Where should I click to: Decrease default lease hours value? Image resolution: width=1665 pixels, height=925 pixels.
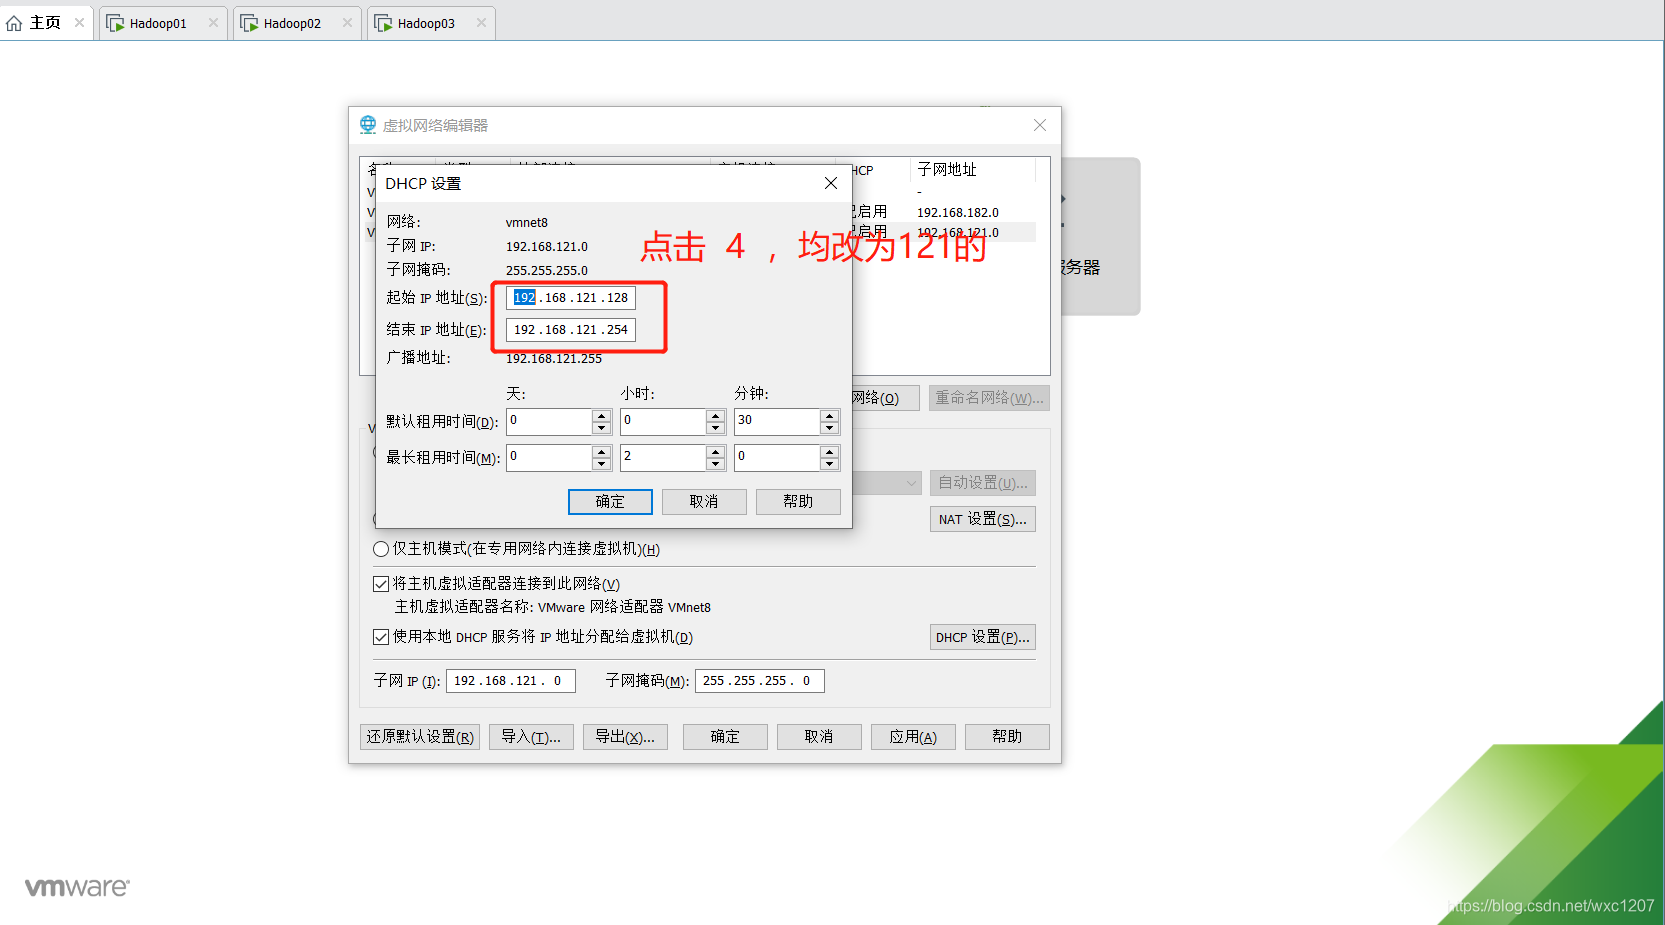pos(715,428)
